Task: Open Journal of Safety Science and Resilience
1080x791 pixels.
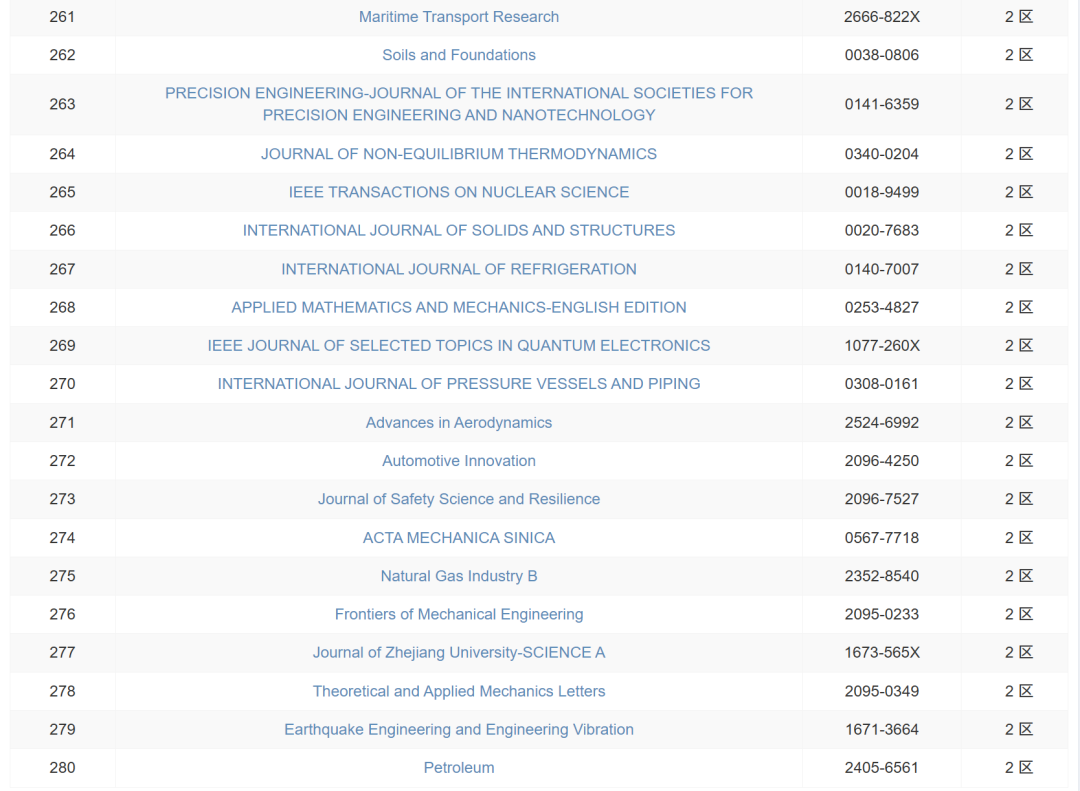Action: tap(459, 499)
